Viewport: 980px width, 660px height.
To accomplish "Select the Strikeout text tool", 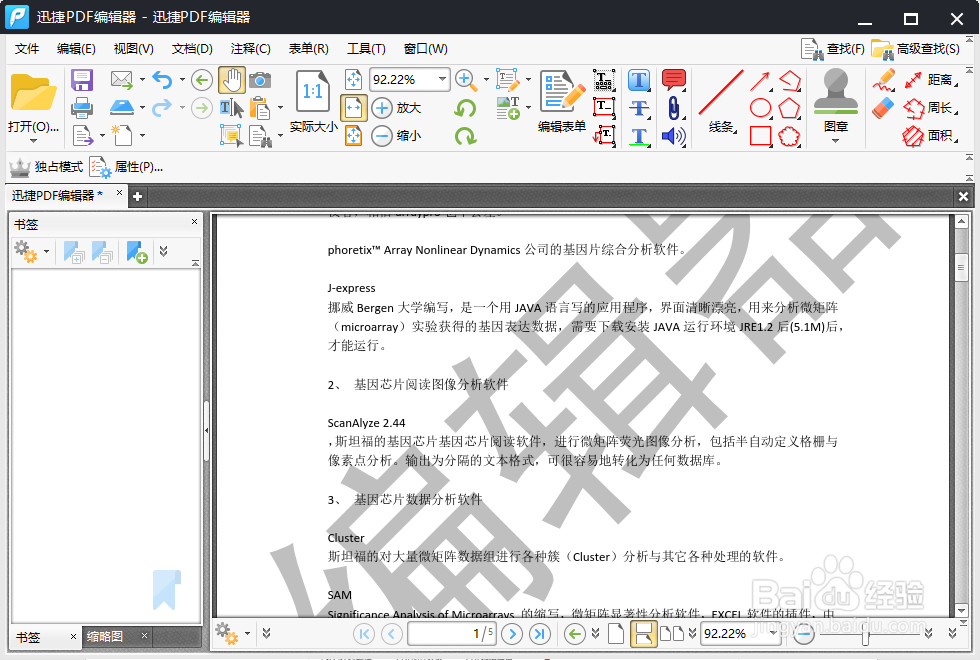I will click(x=639, y=108).
